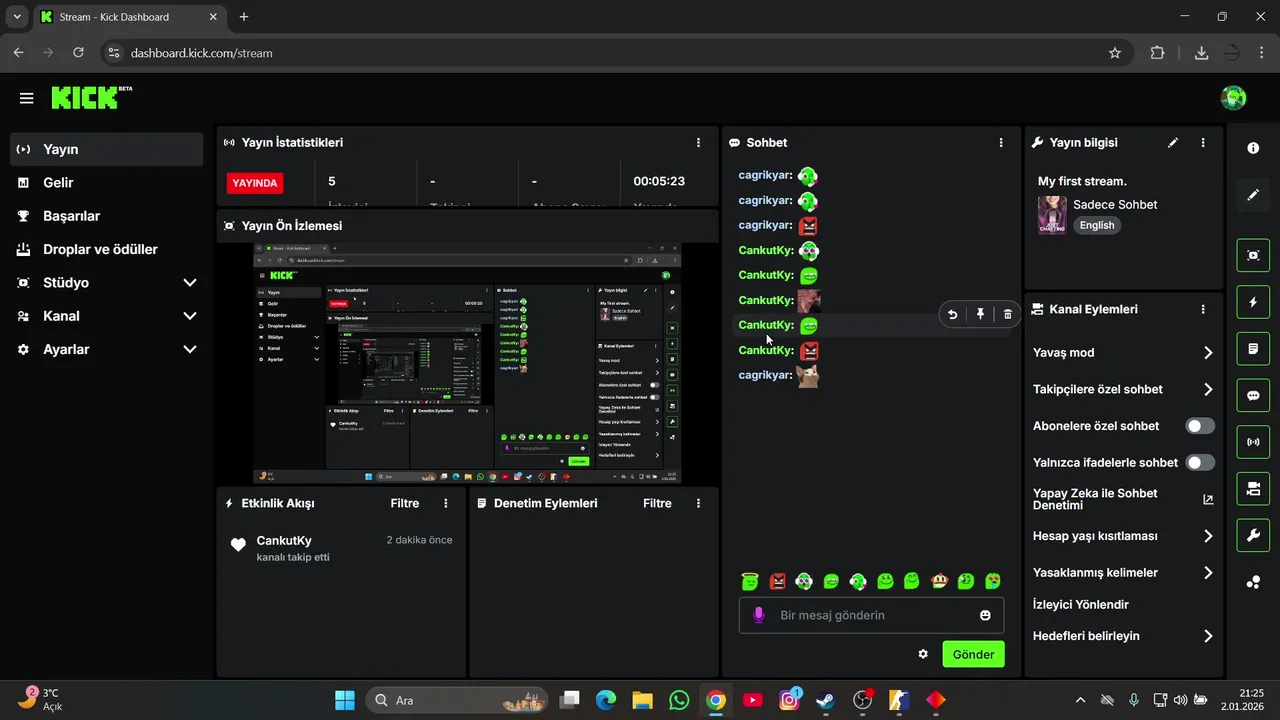
Task: Select Yayın in the sidebar
Action: coord(107,149)
